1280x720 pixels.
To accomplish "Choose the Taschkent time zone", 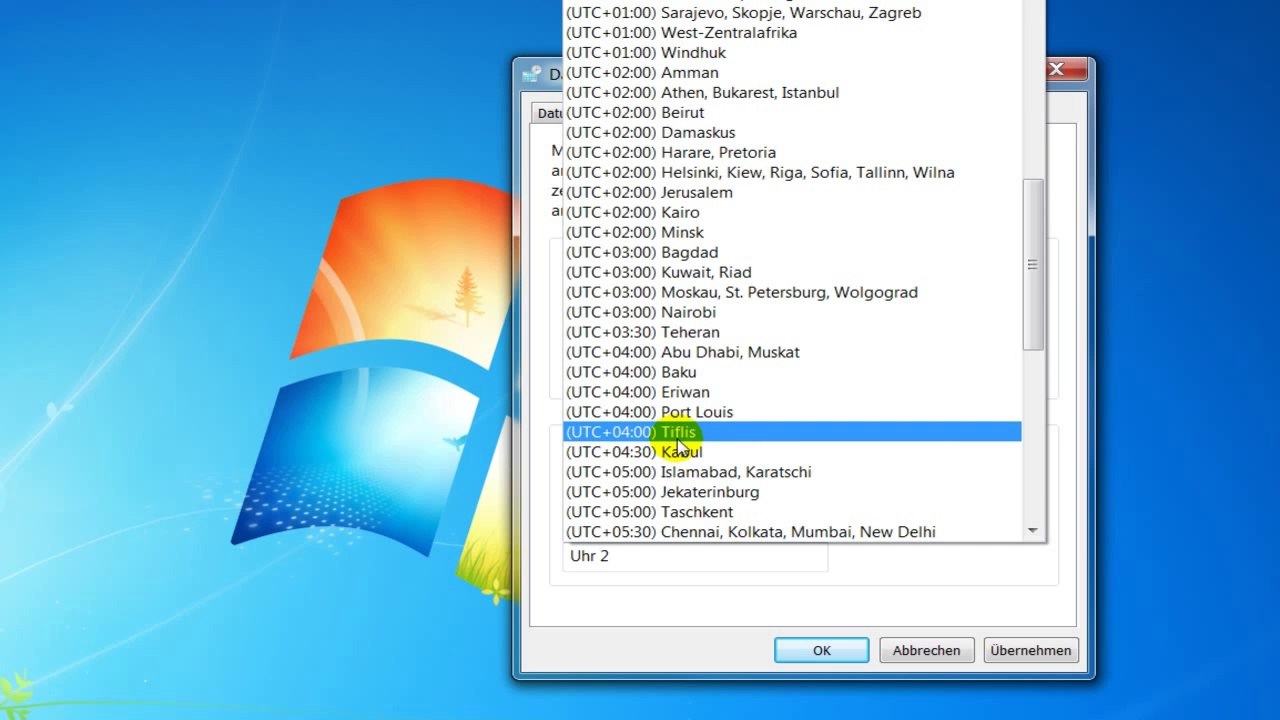I will [x=792, y=512].
